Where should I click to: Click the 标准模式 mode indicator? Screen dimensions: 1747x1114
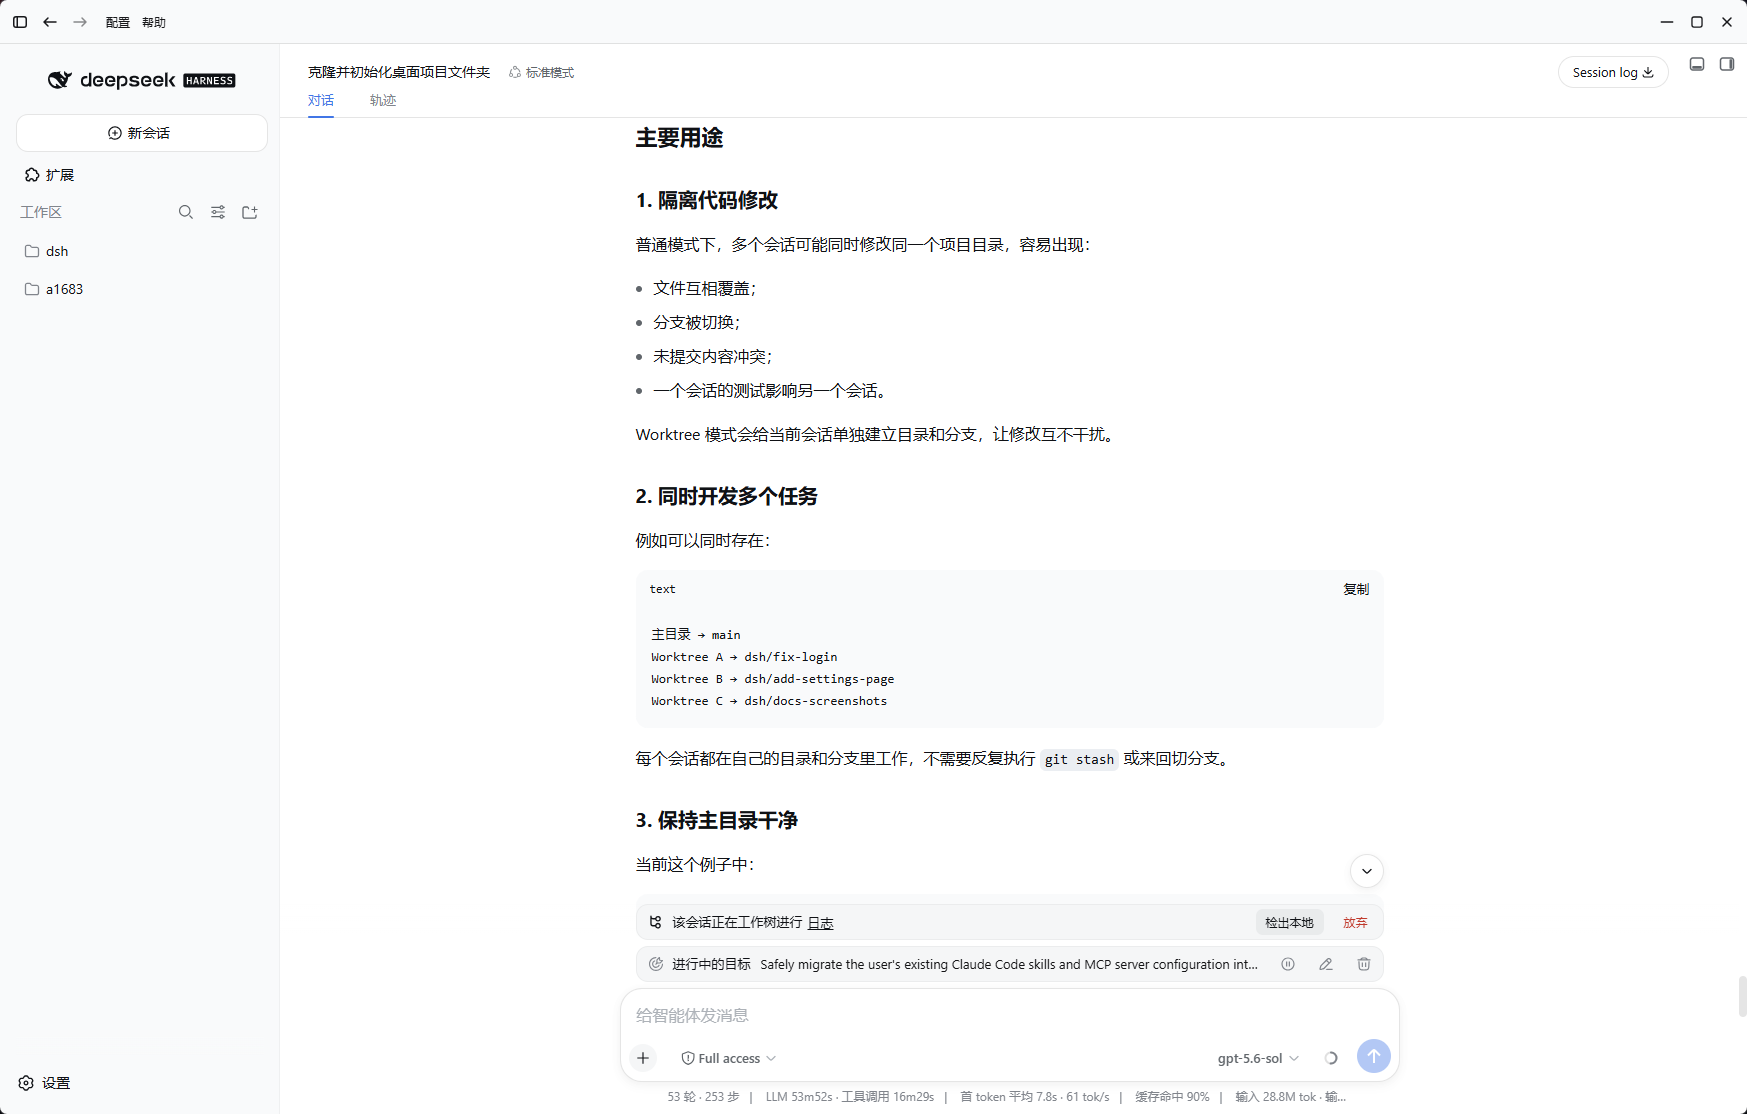(541, 72)
